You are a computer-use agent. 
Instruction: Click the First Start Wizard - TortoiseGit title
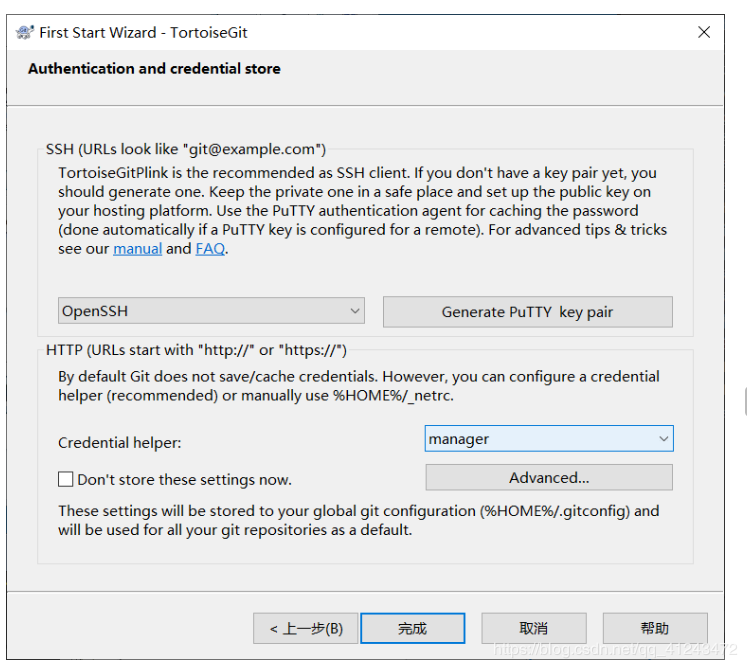143,32
